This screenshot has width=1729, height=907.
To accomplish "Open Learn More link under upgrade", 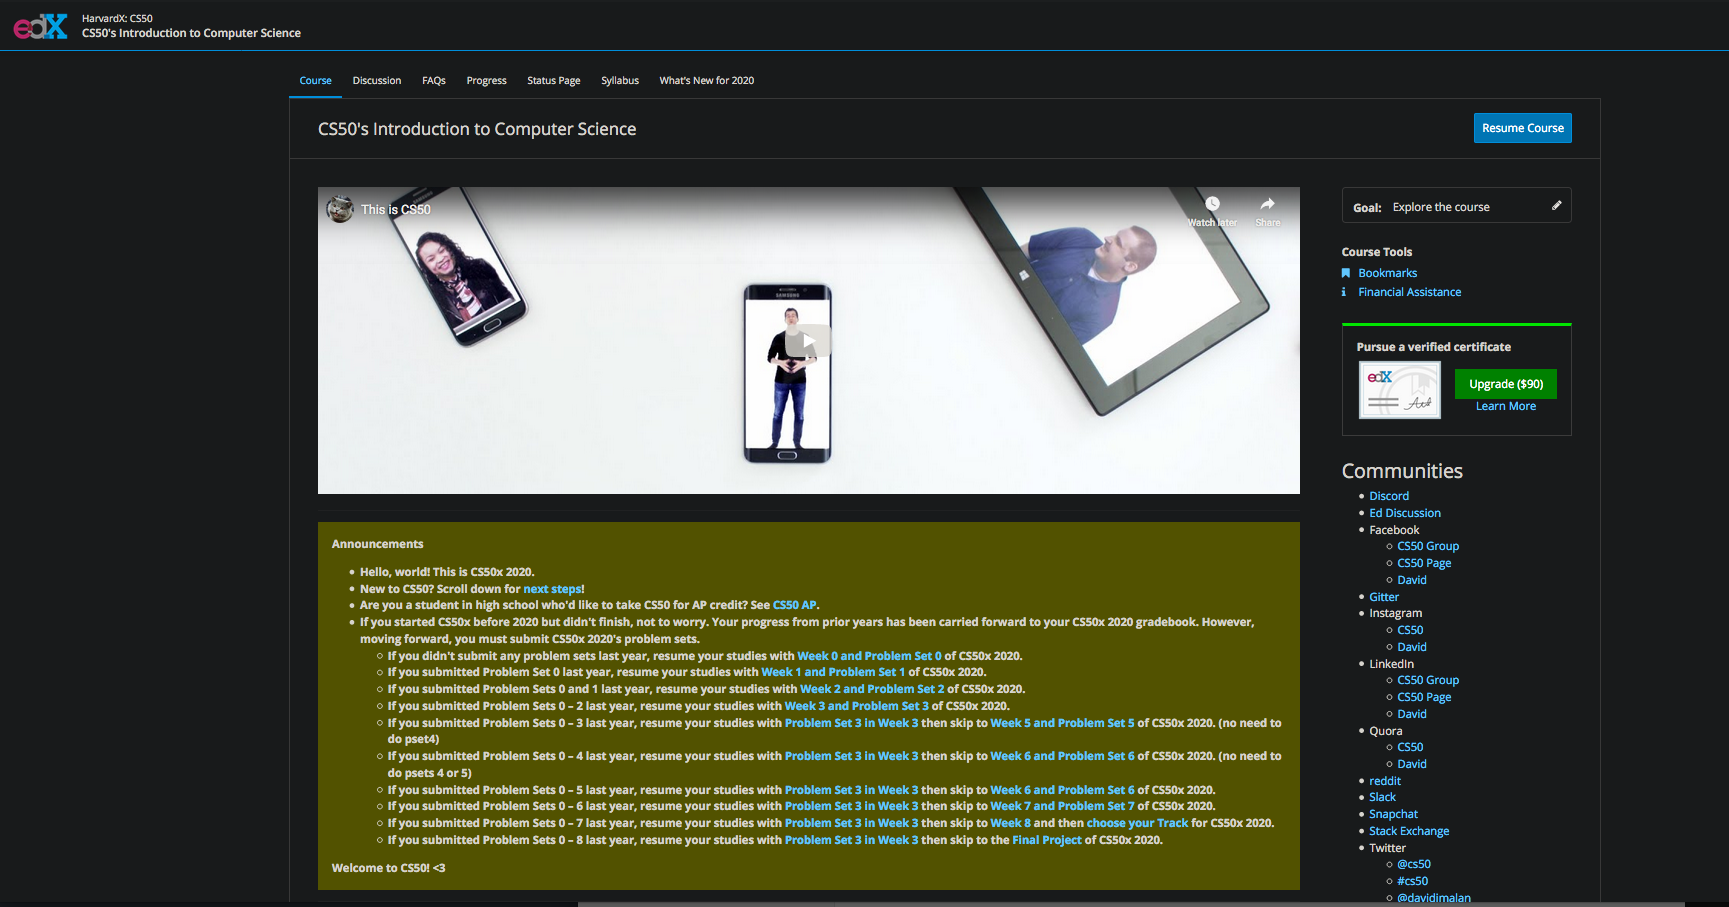I will [x=1506, y=406].
